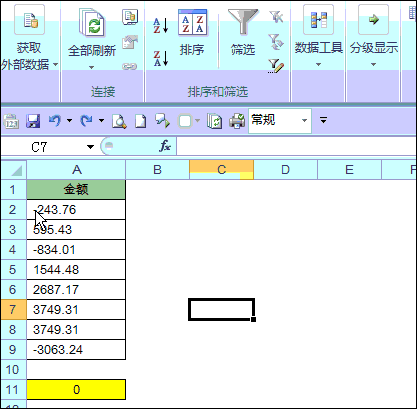Open Print Preview with the magnifier icon

(119, 121)
